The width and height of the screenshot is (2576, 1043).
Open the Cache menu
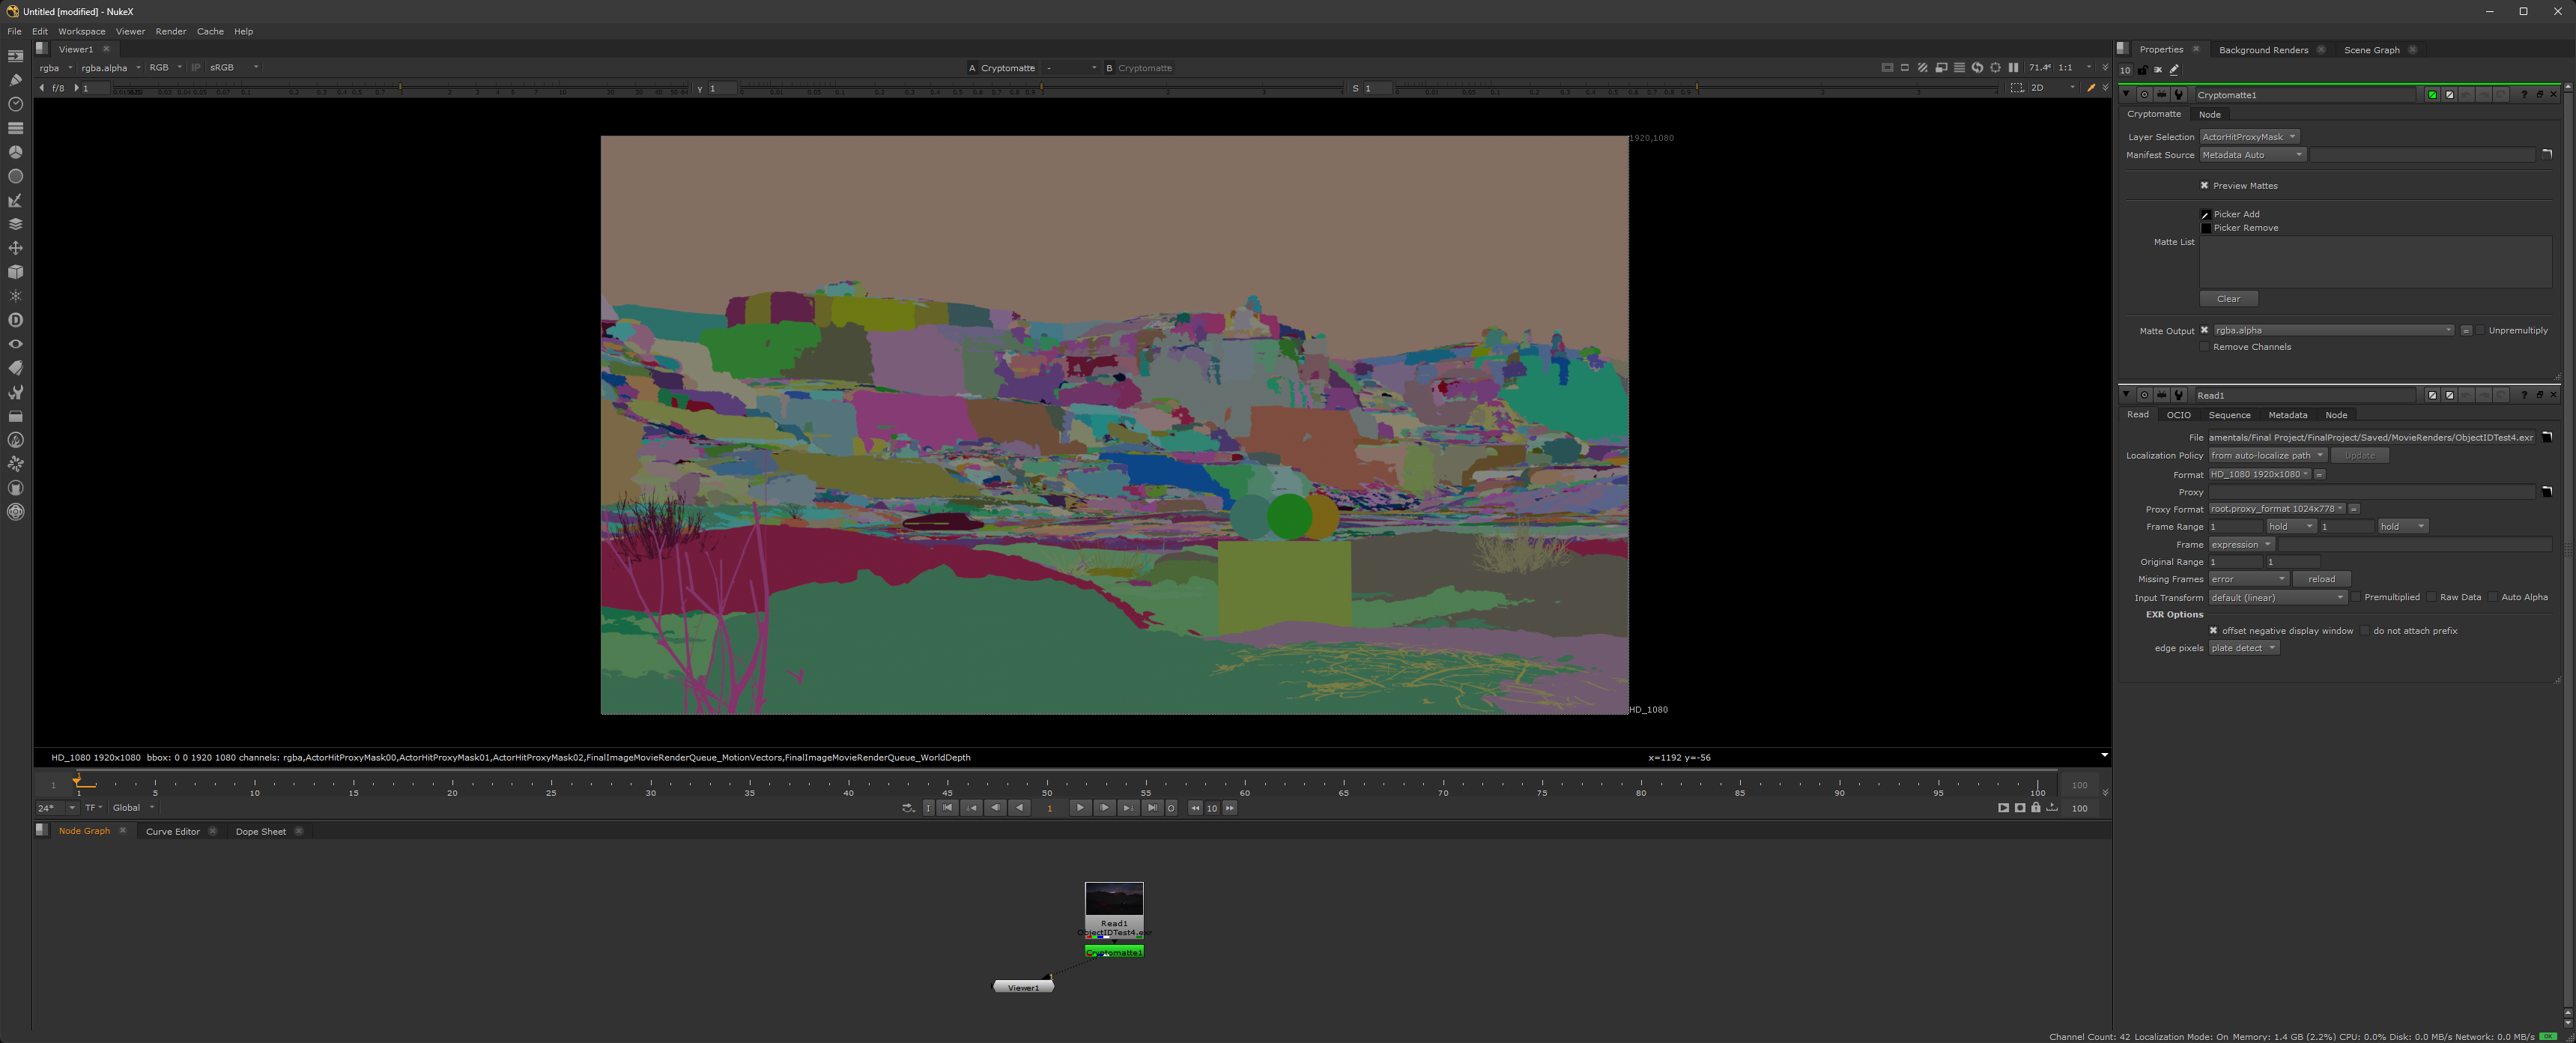[210, 31]
